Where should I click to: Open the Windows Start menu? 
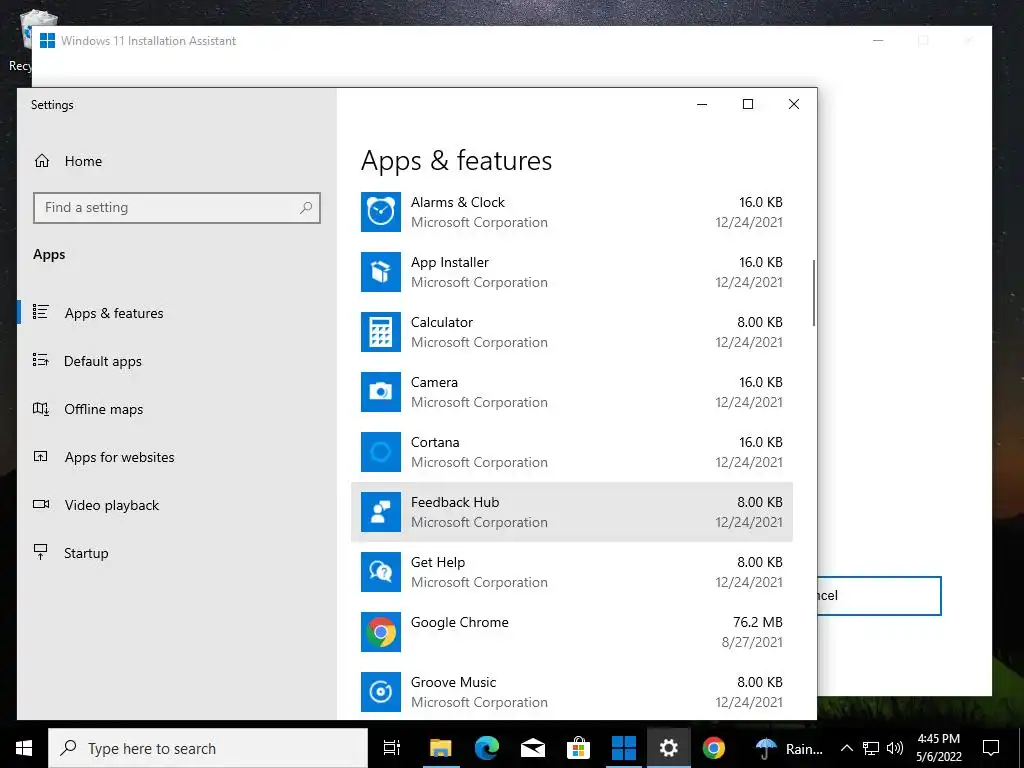click(x=24, y=748)
